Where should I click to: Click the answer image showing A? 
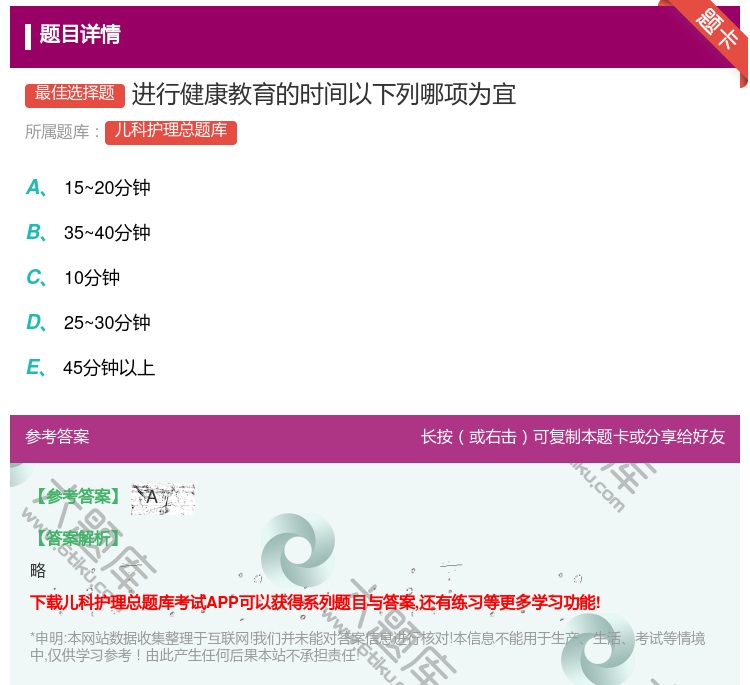[x=162, y=498]
